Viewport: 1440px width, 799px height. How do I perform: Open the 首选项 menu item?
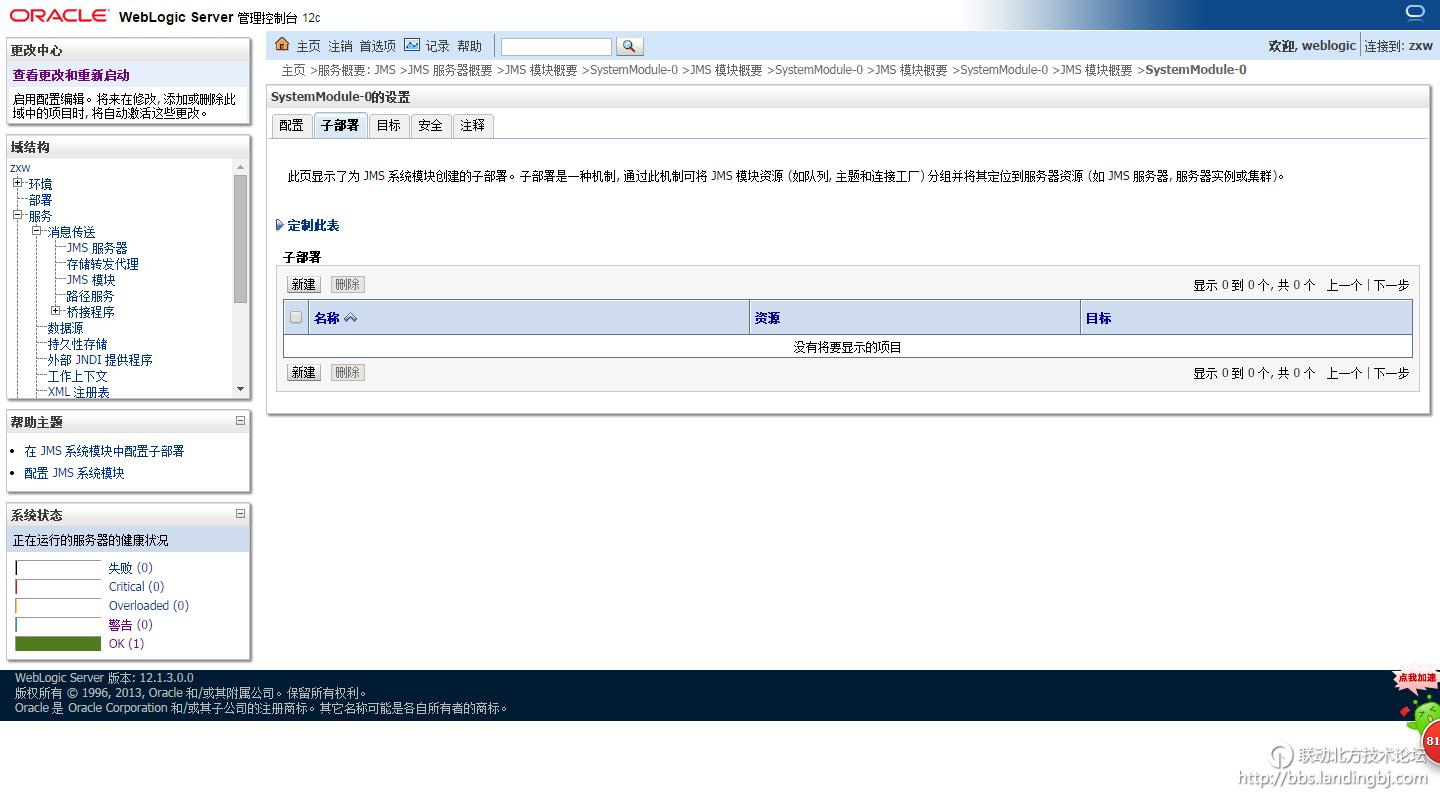pos(377,45)
